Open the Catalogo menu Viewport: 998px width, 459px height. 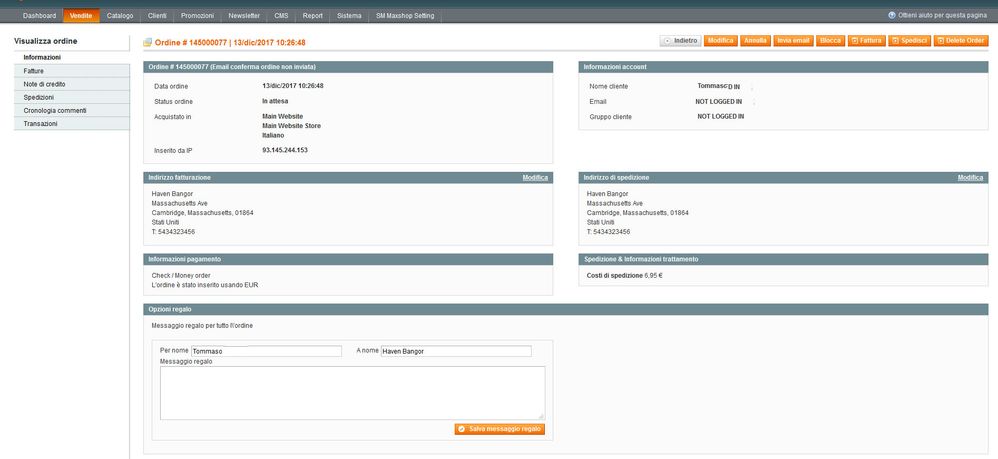click(120, 15)
